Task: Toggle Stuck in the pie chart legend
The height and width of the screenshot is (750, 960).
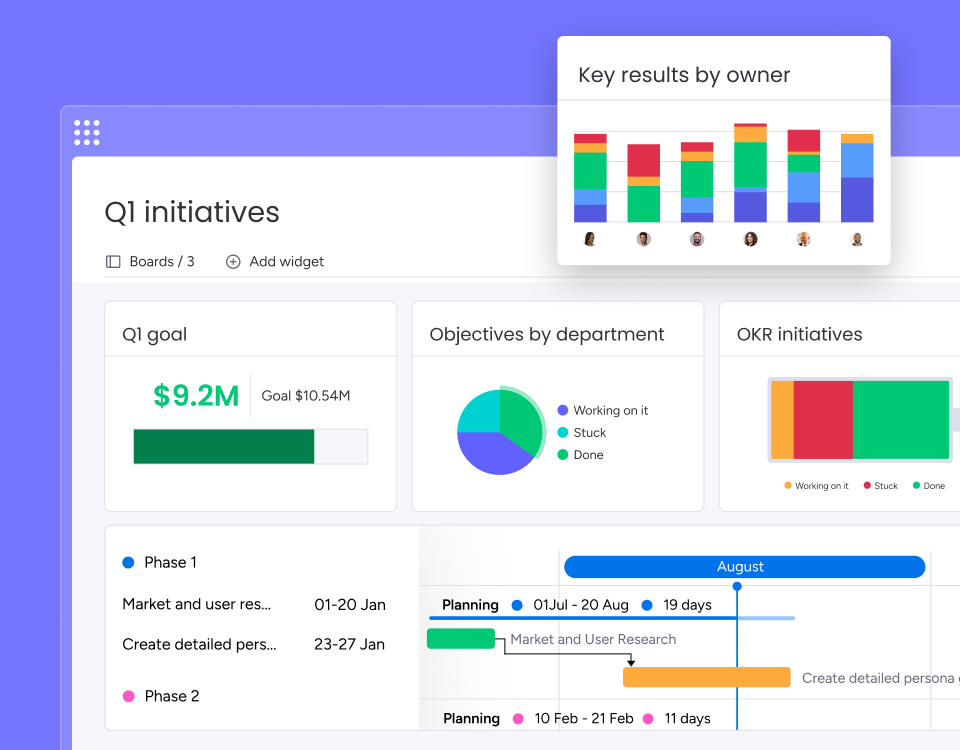Action: (582, 432)
